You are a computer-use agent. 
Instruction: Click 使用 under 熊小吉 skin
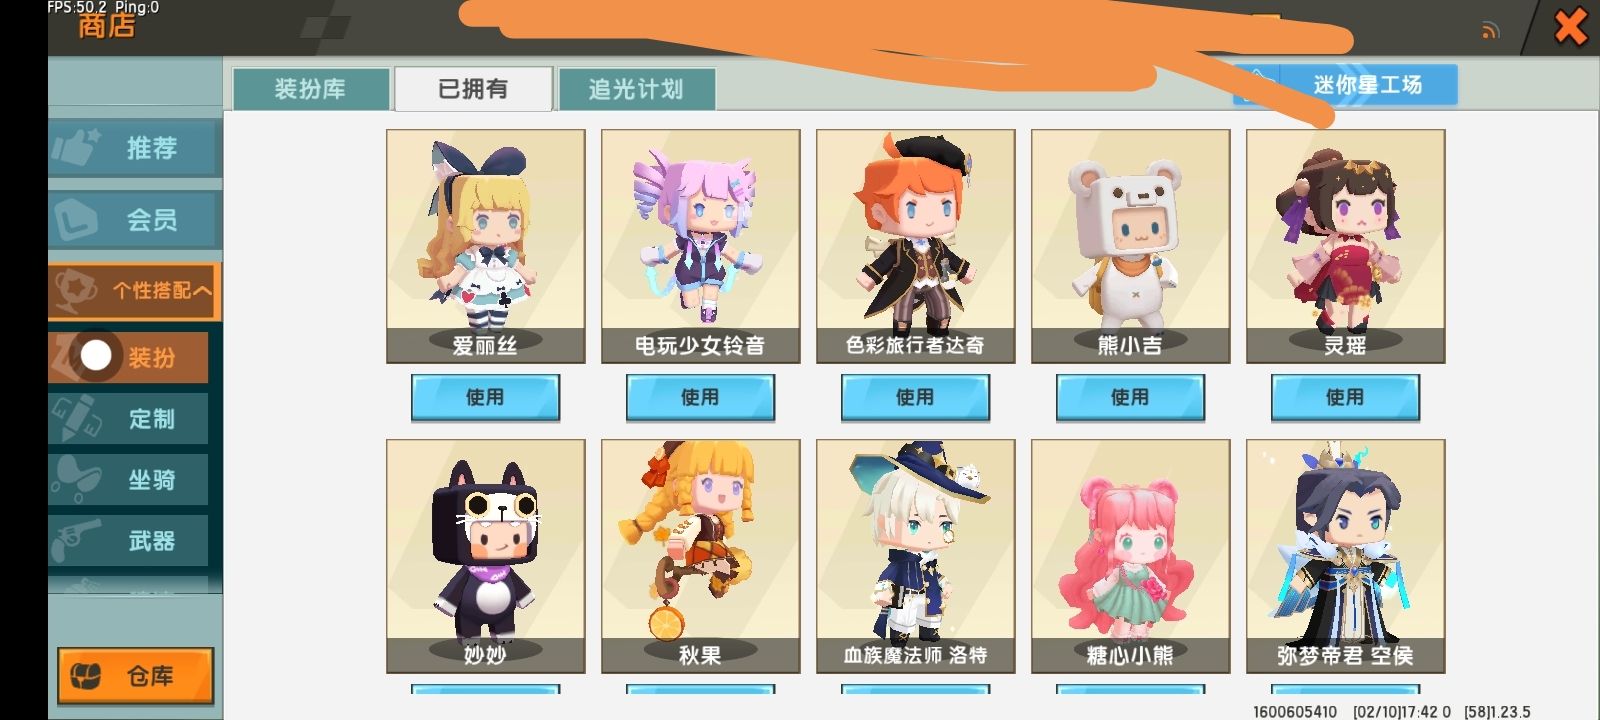(1130, 397)
